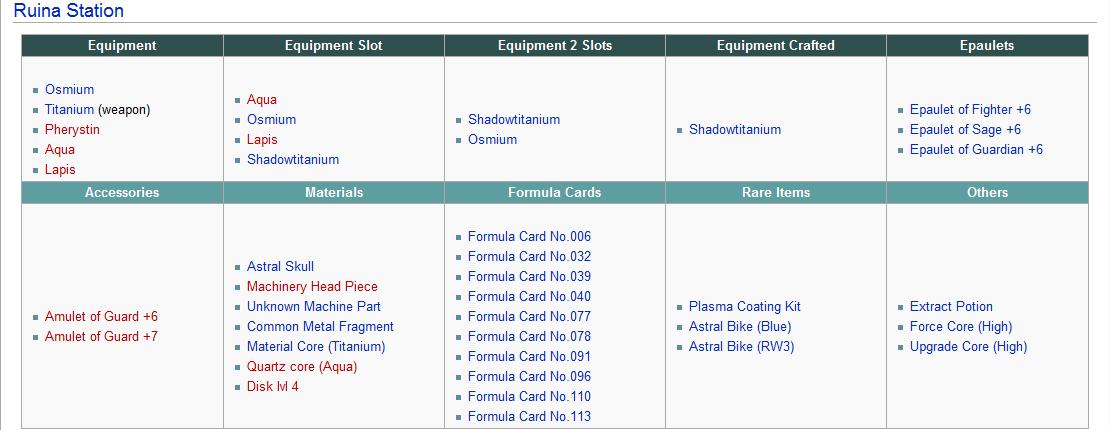Image resolution: width=1110 pixels, height=430 pixels.
Task: Open Amulet of Guard +6 link
Action: click(101, 317)
